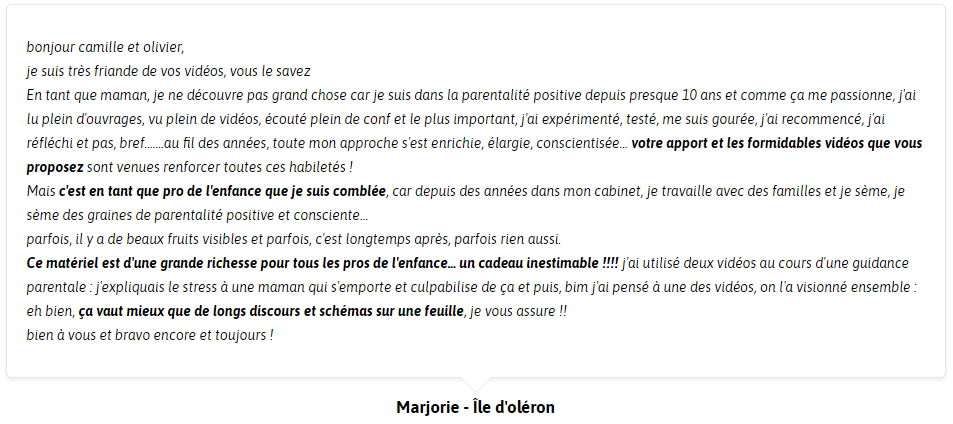This screenshot has width=953, height=424.
Task: Click the line 'je suis très friande de vos vidéos'
Action: point(123,71)
